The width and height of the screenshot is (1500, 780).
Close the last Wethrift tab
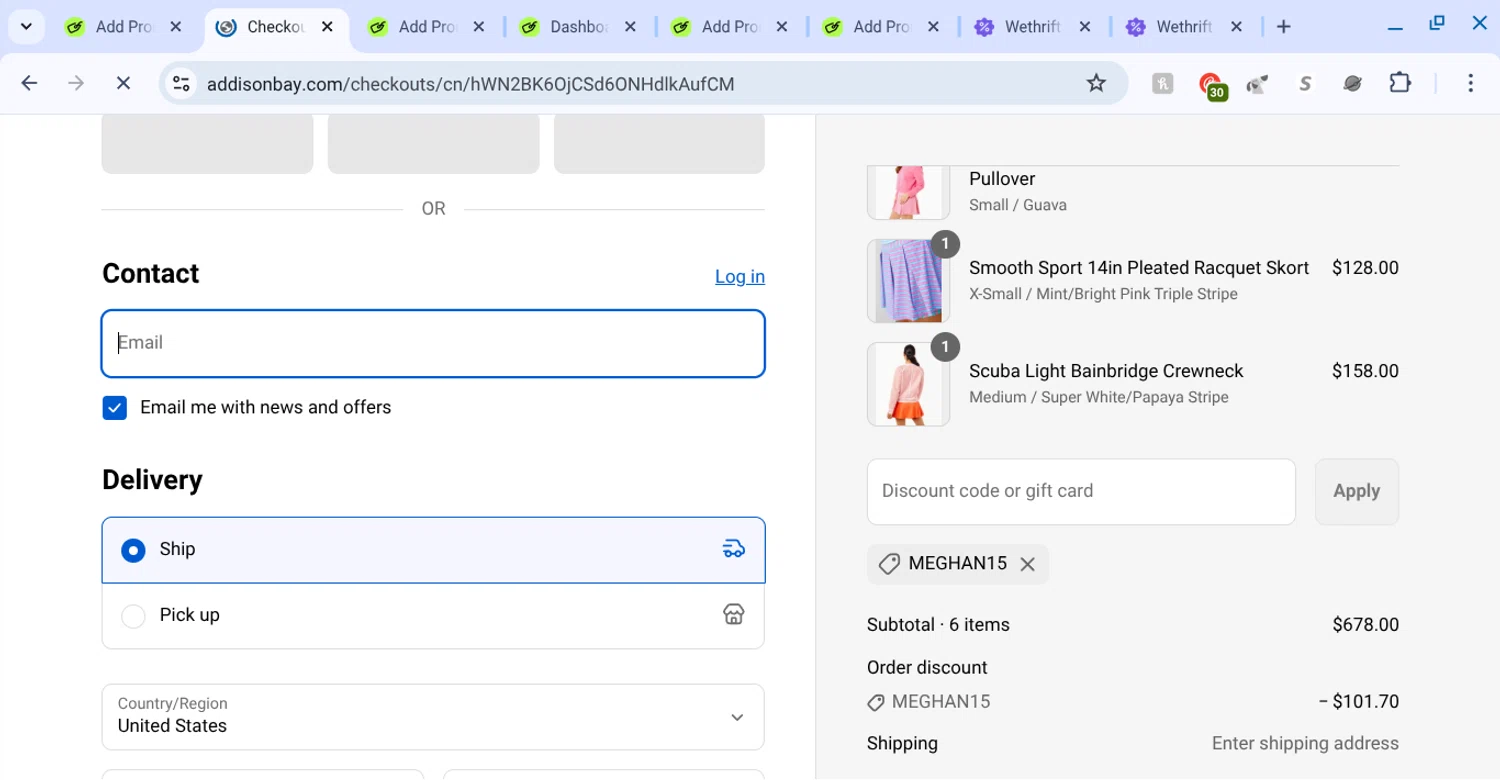point(1236,27)
